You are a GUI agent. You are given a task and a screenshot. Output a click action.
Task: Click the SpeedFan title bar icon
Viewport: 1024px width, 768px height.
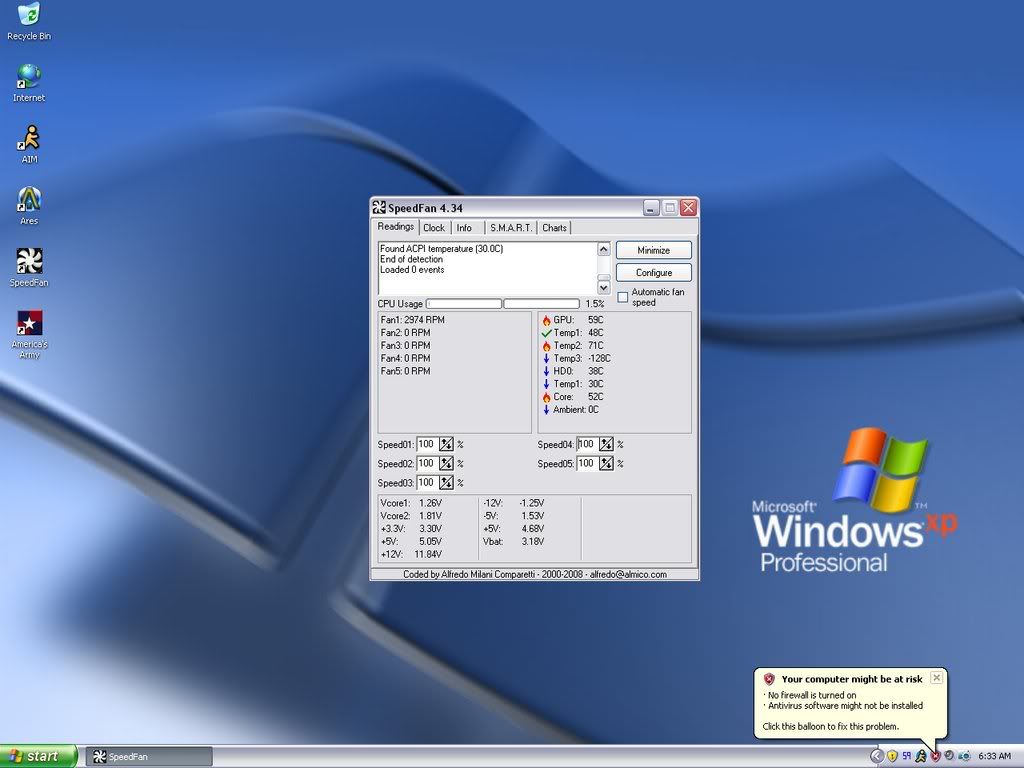(x=379, y=208)
